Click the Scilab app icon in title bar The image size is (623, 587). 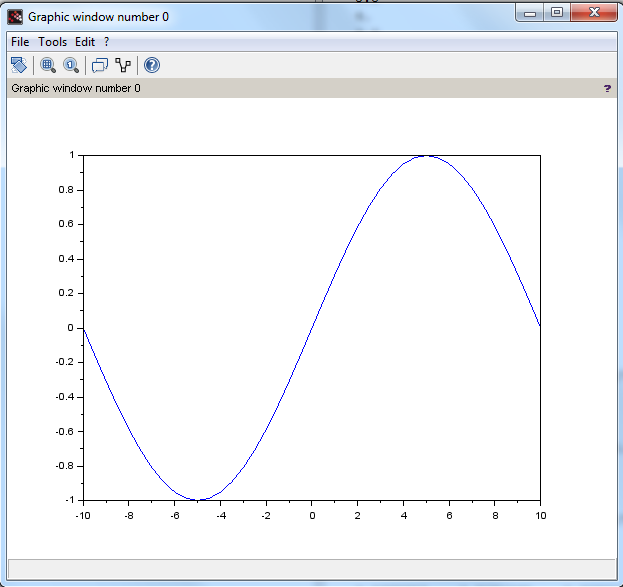[x=15, y=17]
